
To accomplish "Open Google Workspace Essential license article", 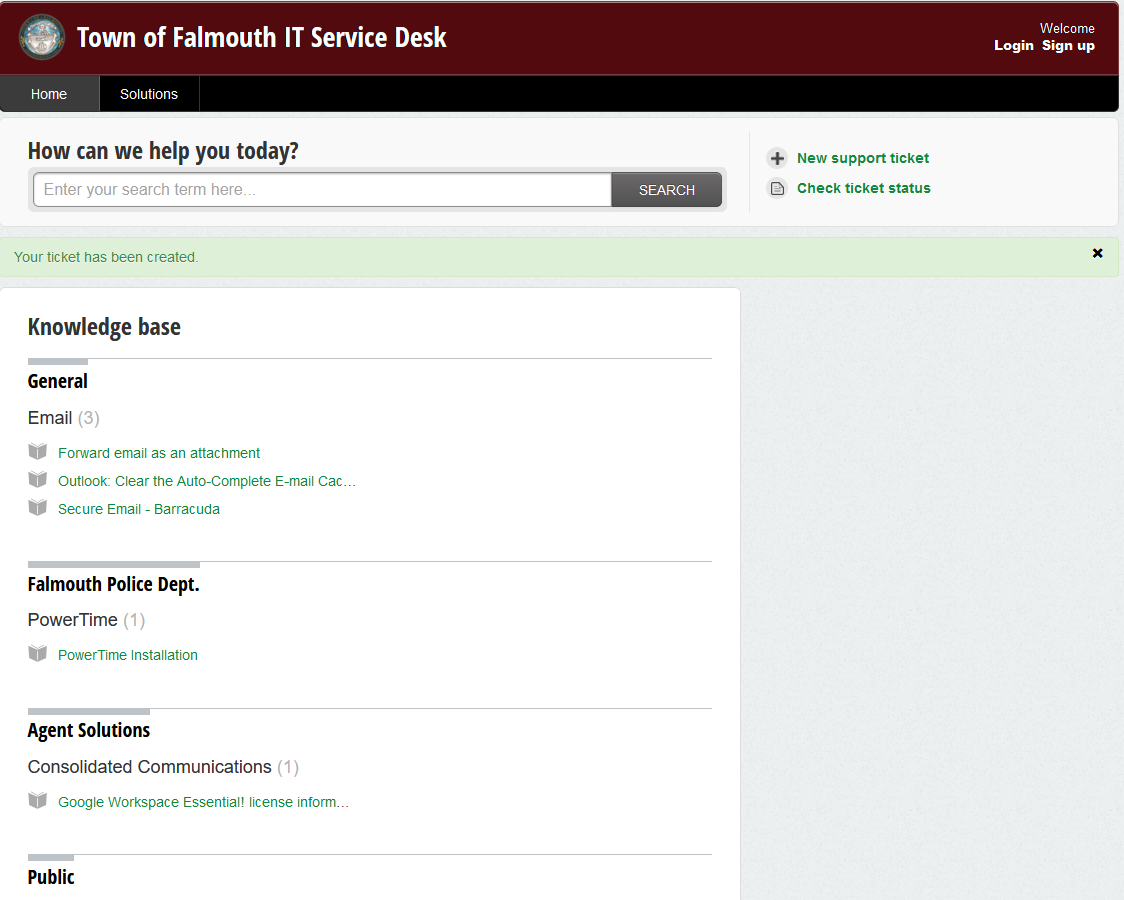I will (x=204, y=802).
